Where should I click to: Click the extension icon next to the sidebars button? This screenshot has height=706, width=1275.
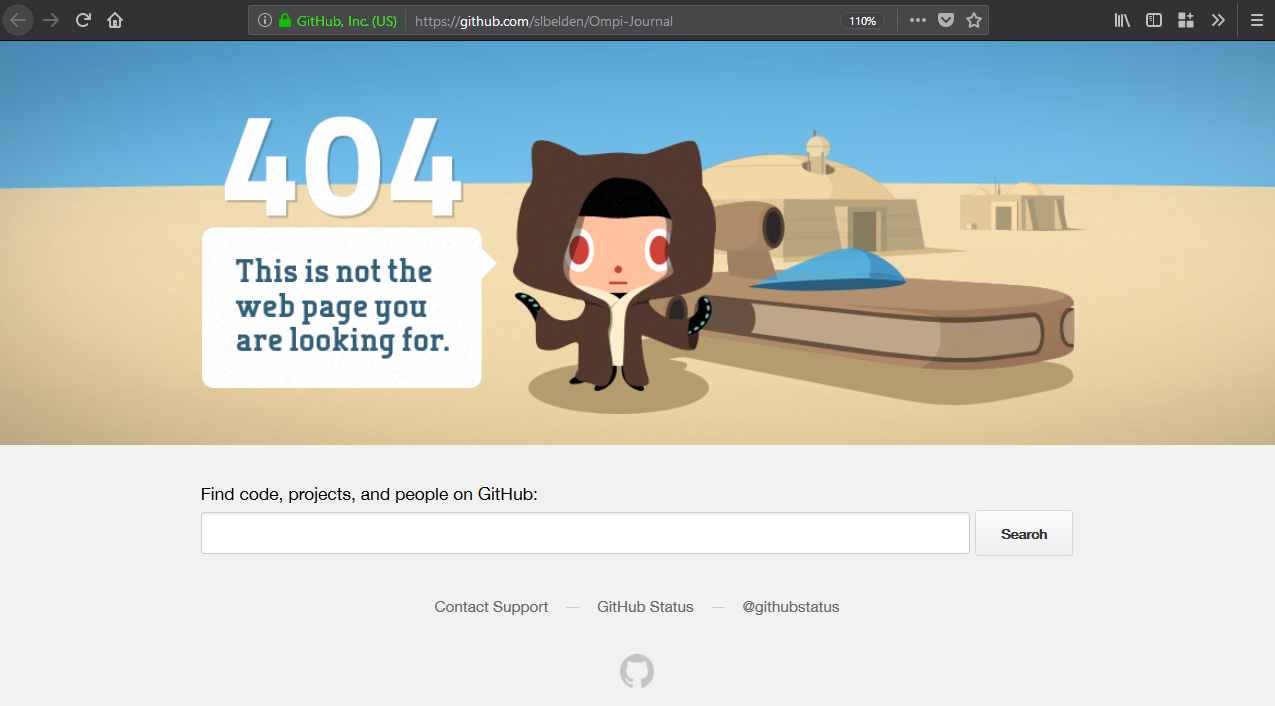click(1186, 20)
